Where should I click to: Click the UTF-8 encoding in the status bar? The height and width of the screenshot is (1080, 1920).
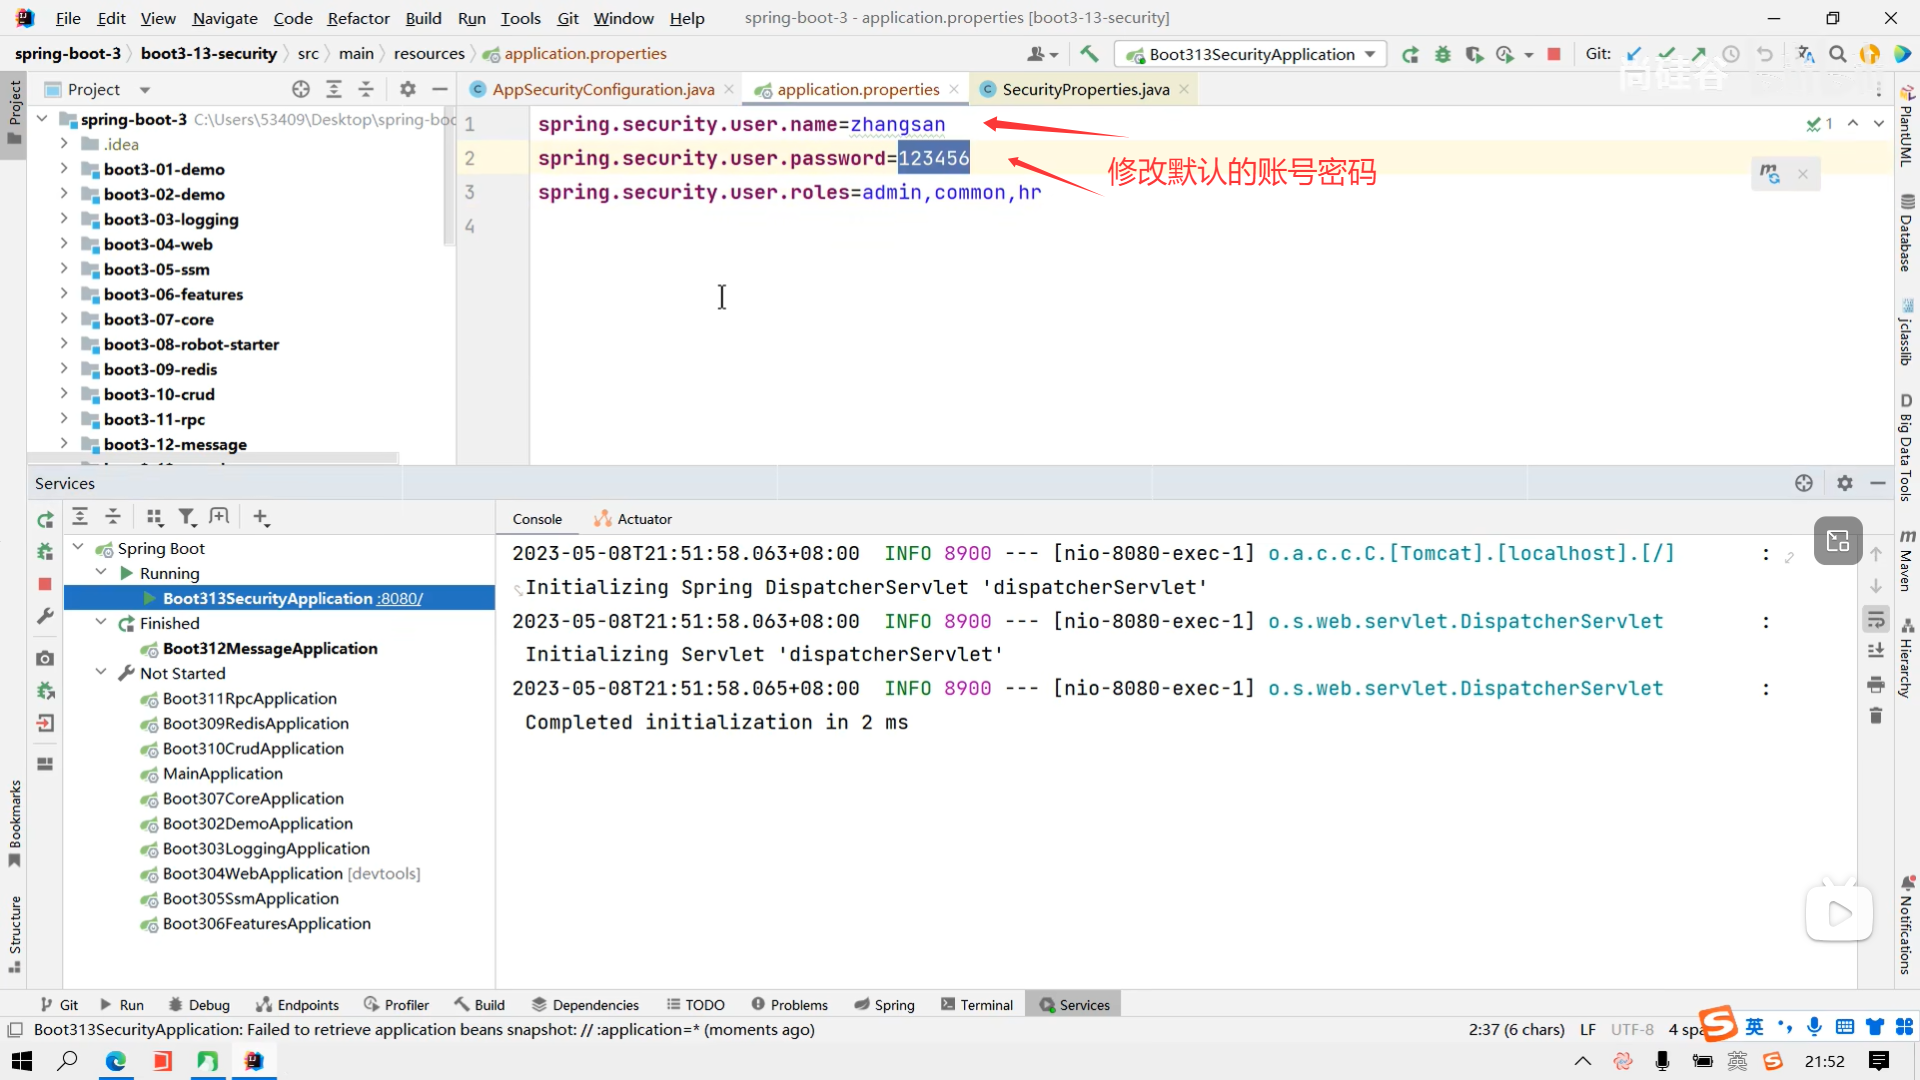[1632, 1029]
